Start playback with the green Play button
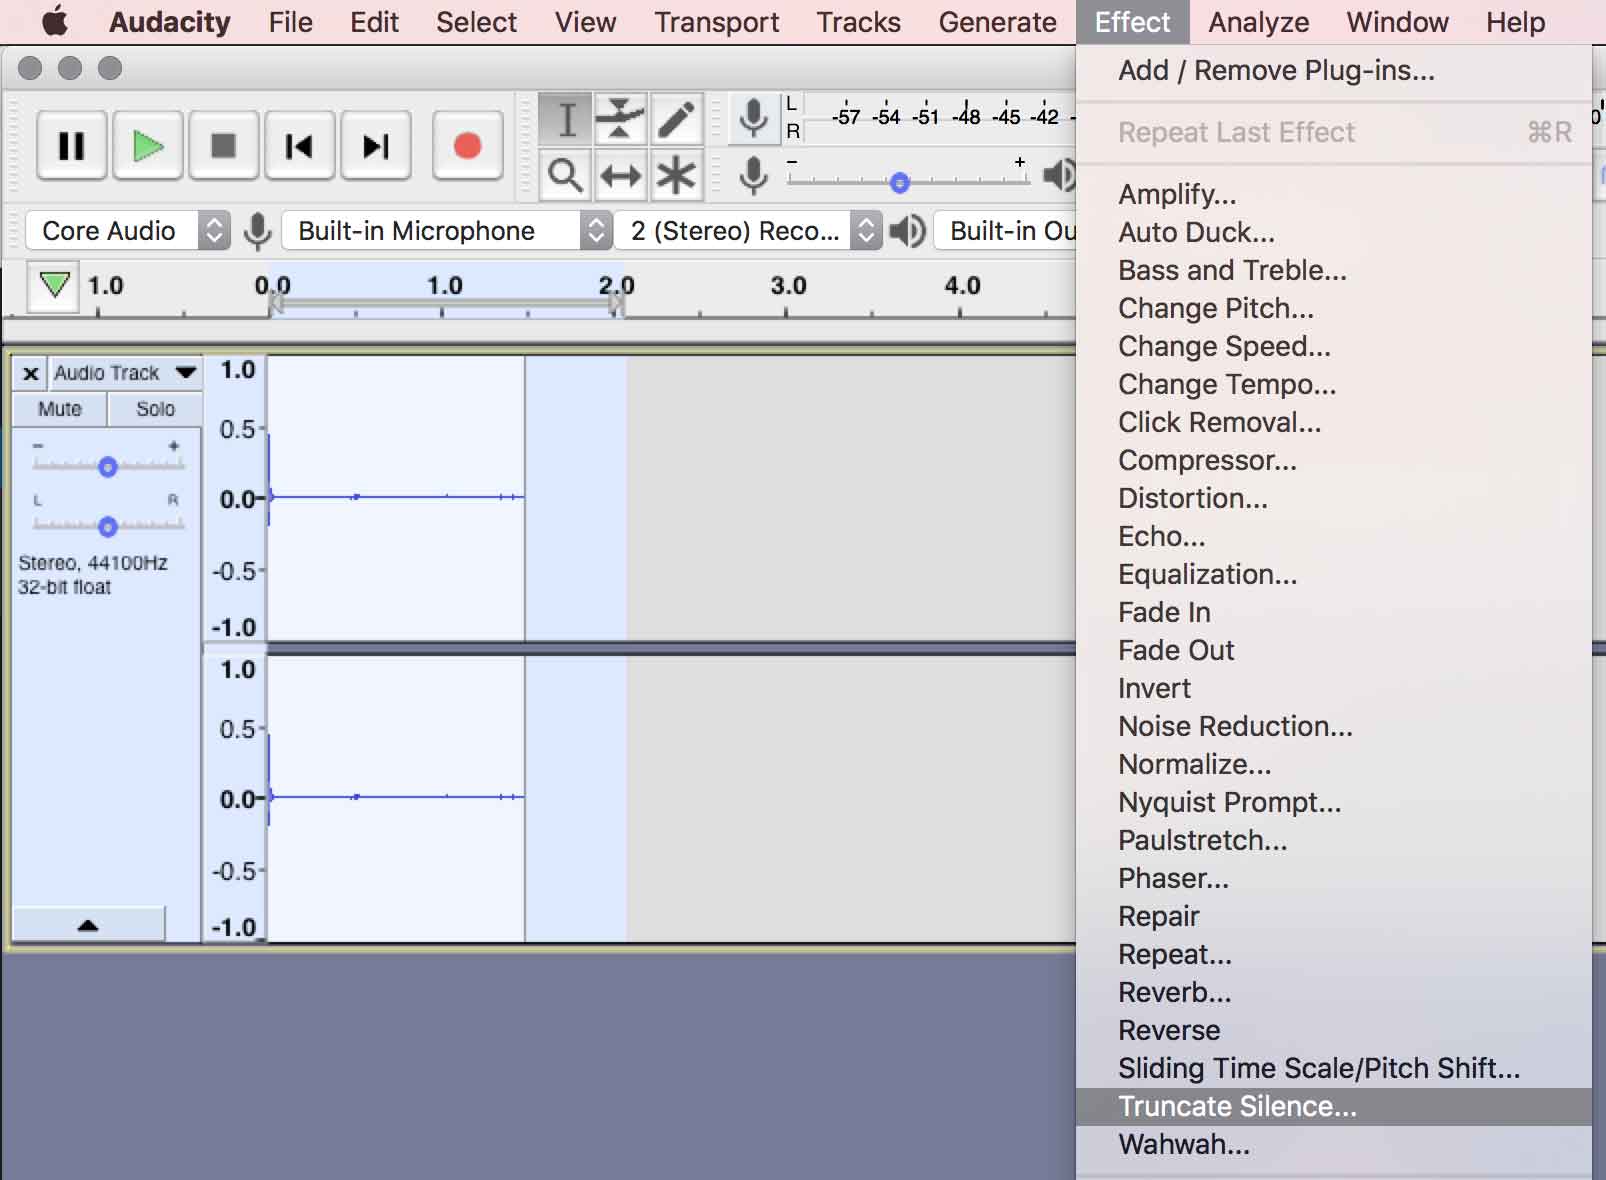Image resolution: width=1606 pixels, height=1180 pixels. 148,146
